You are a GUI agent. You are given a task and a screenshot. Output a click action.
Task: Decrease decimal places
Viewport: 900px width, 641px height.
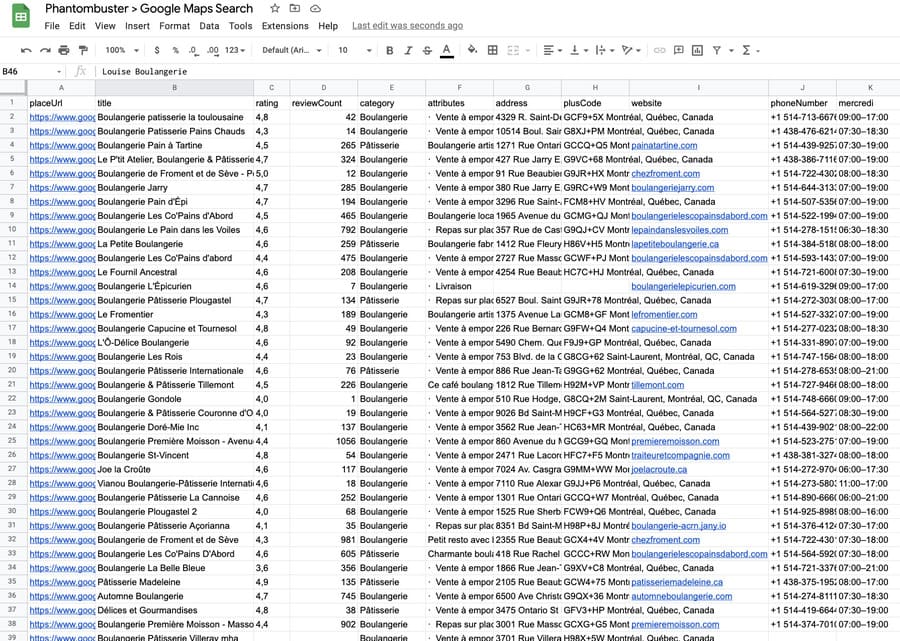pyautogui.click(x=193, y=50)
